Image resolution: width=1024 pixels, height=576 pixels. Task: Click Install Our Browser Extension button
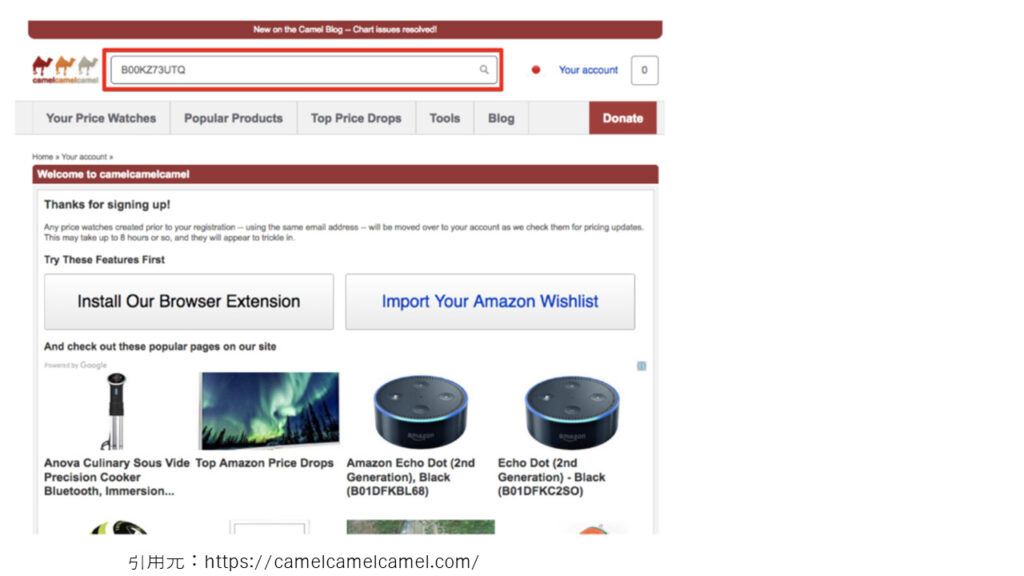click(189, 302)
